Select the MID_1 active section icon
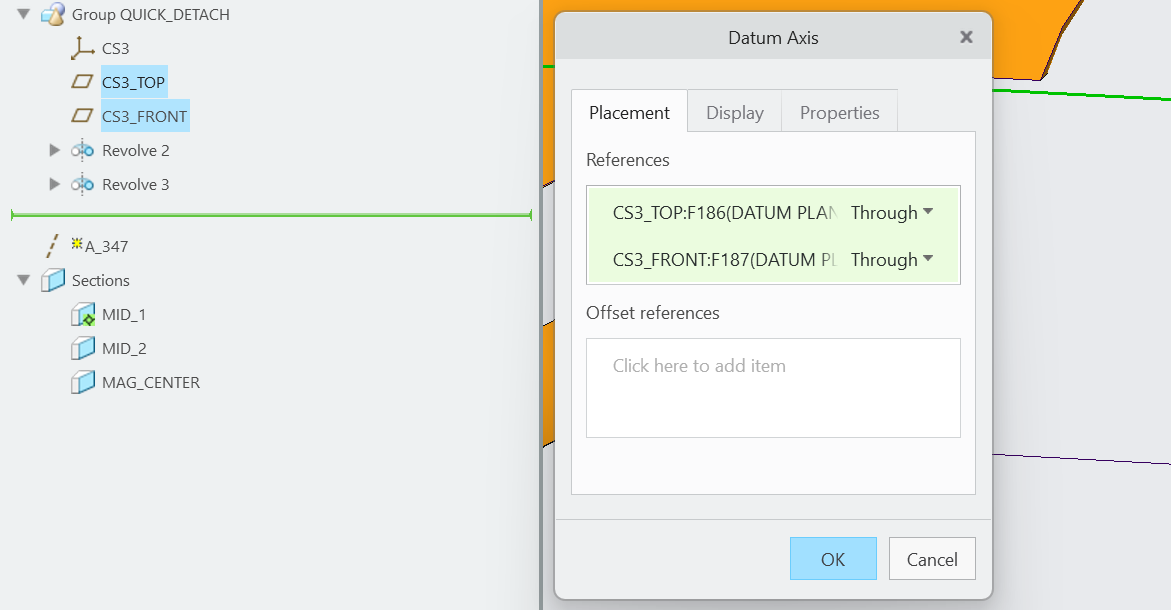 coord(81,314)
